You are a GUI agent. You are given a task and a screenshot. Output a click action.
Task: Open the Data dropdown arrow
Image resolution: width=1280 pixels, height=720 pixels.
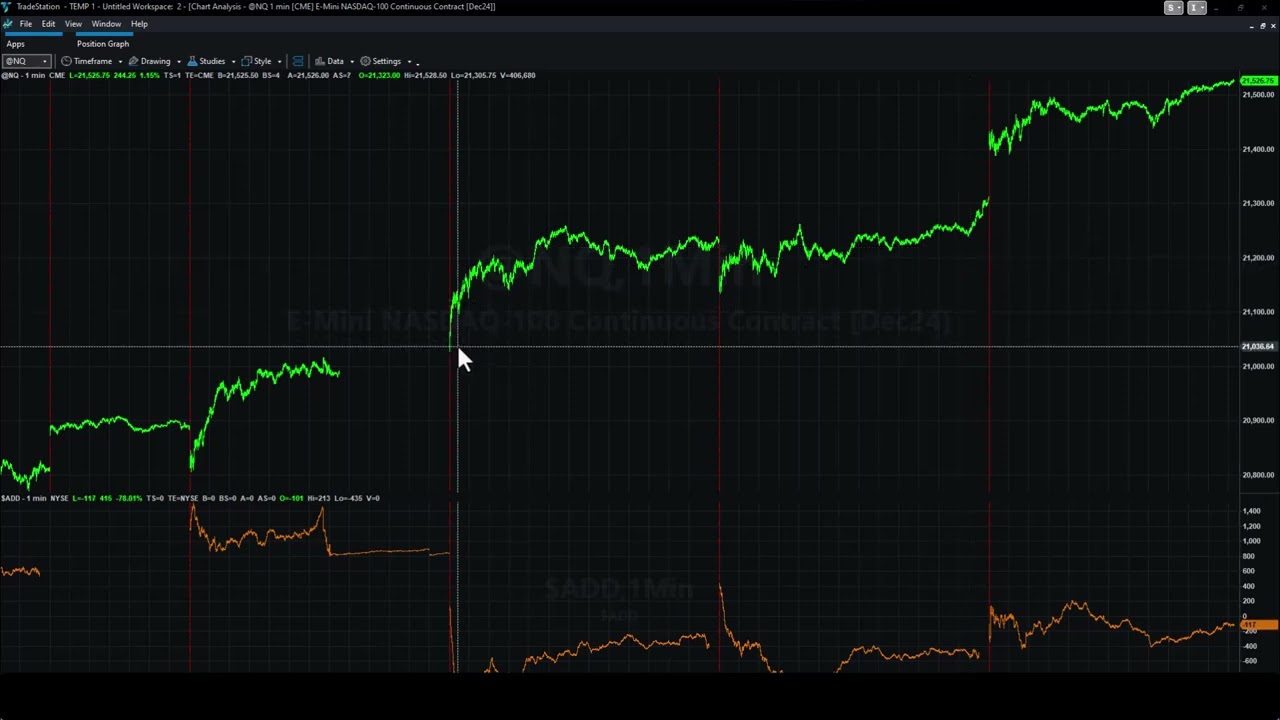351,62
